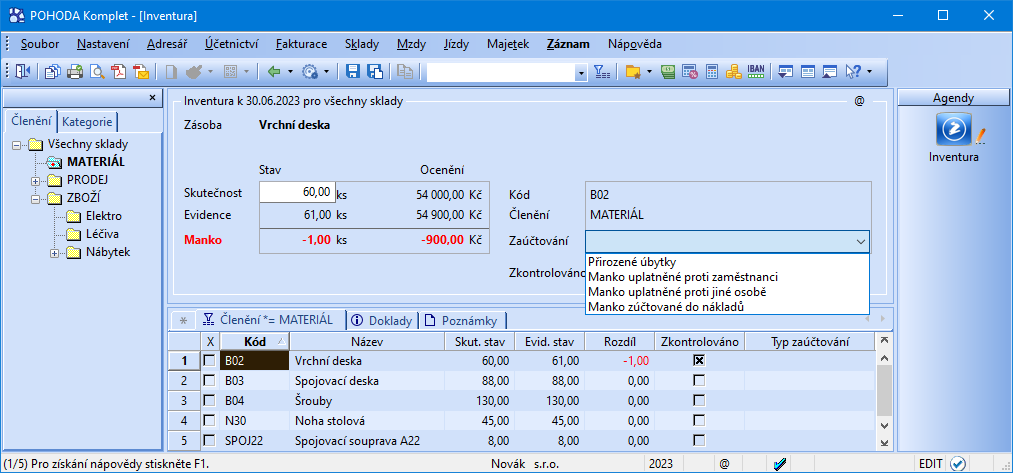Click the printer icon in toolbar

coord(75,72)
